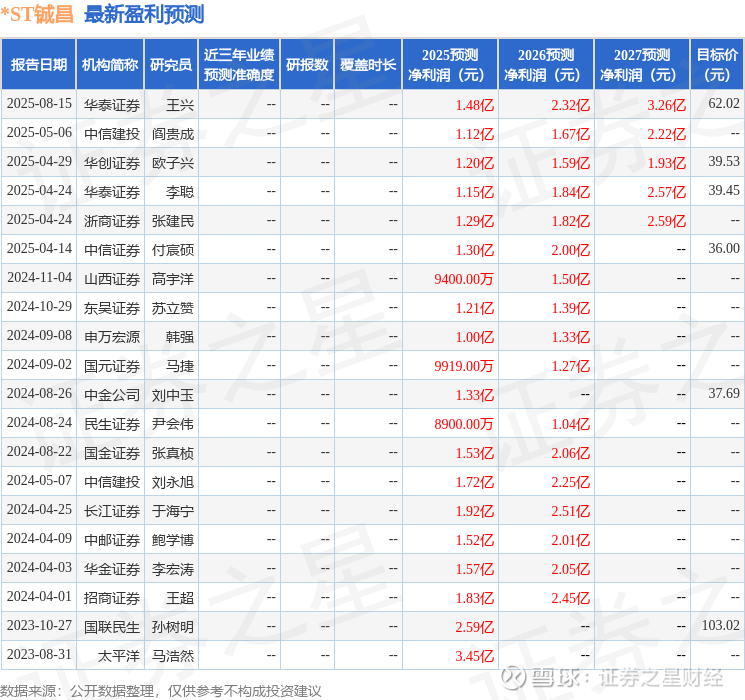Click institution 招商证券
The image size is (745, 700).
112,598
